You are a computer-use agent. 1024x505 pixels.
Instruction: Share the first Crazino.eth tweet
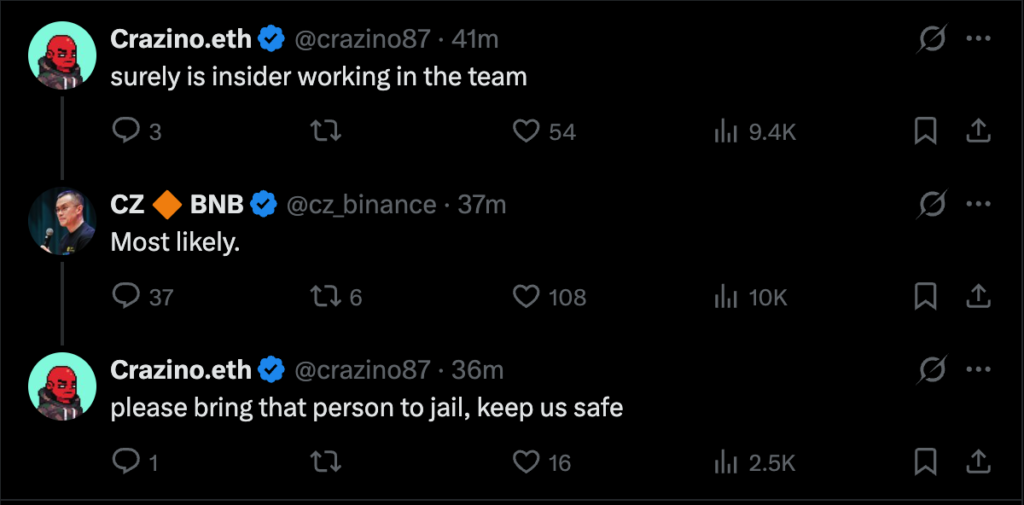point(978,131)
